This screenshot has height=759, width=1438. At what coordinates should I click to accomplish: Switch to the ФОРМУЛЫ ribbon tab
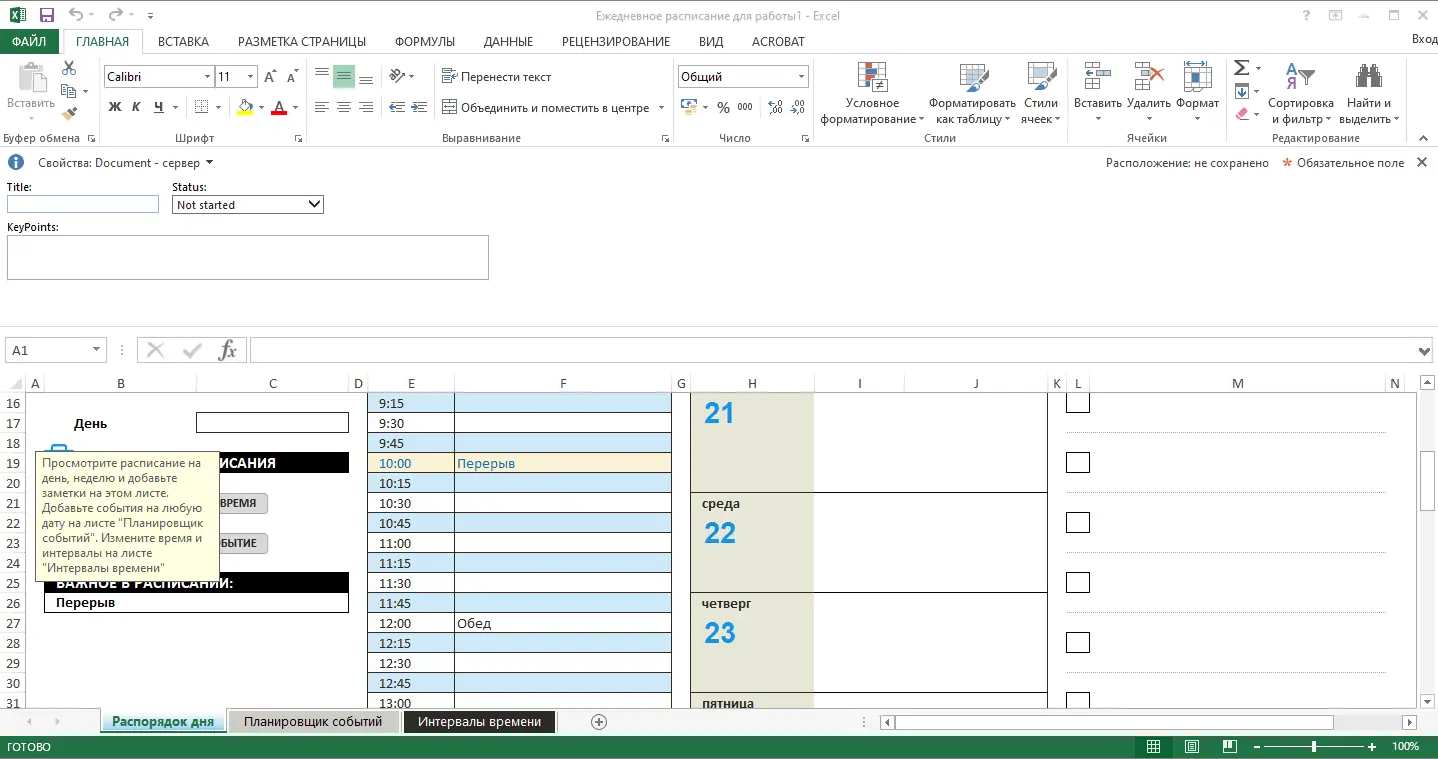pyautogui.click(x=425, y=41)
